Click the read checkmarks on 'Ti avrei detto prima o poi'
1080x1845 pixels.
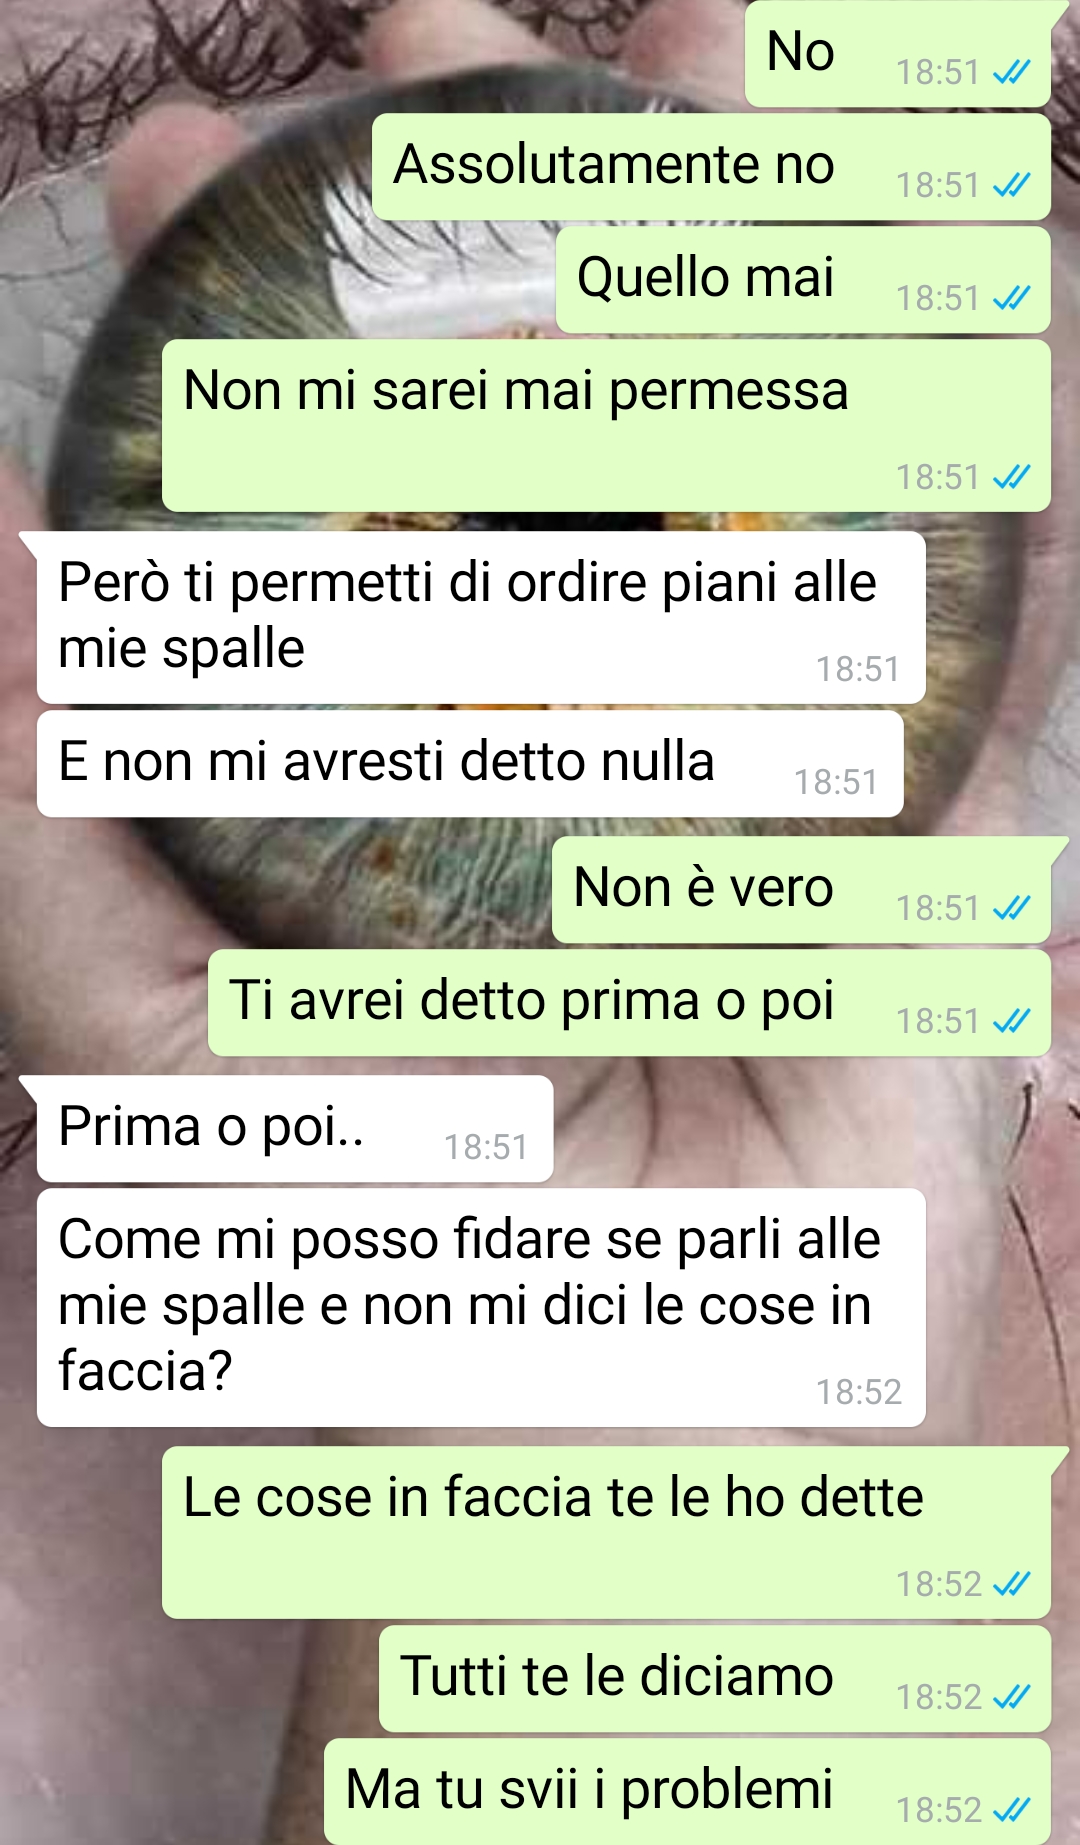pyautogui.click(x=1011, y=1022)
